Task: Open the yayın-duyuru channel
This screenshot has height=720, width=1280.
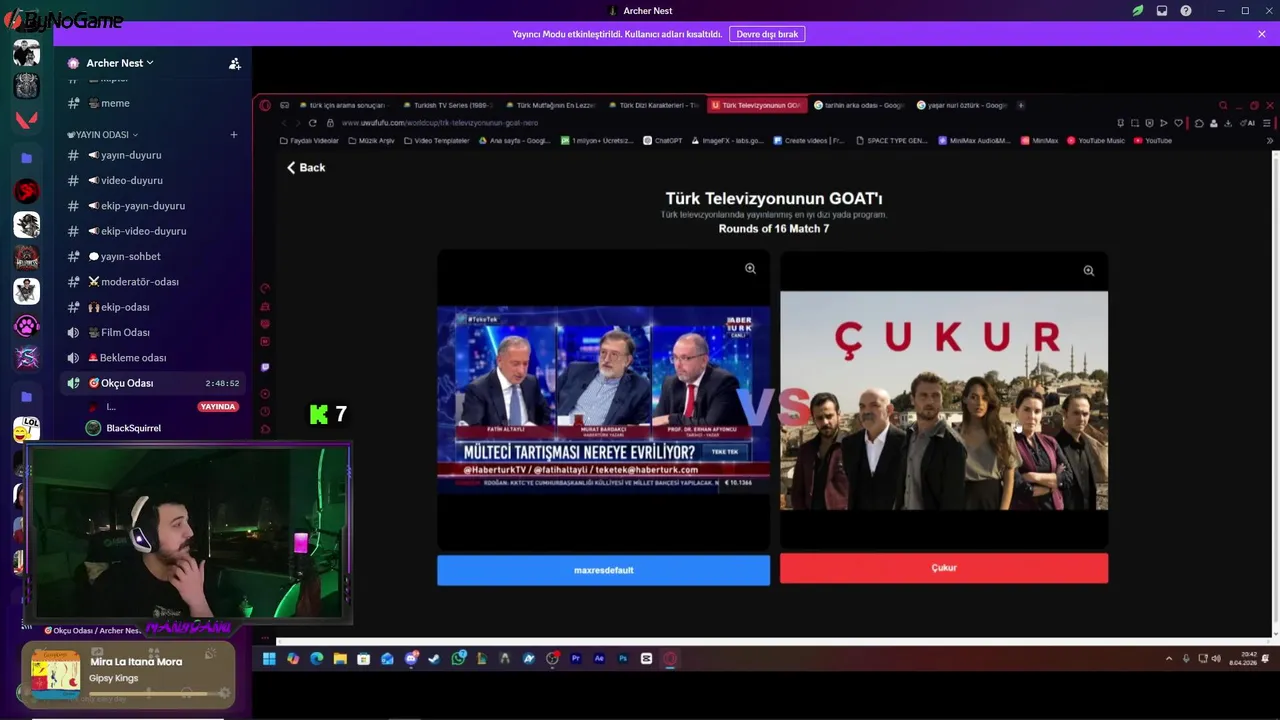Action: click(x=152, y=155)
